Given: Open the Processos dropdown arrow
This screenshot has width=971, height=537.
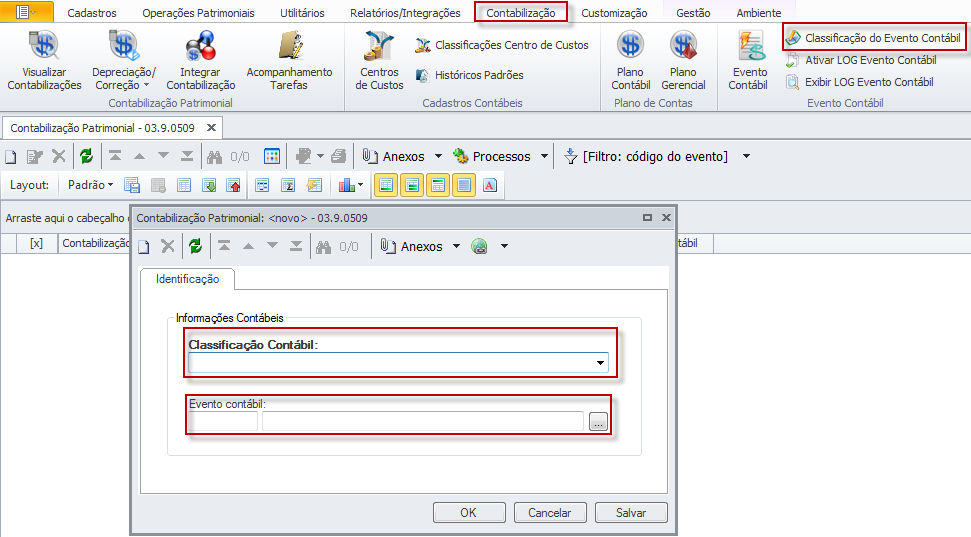Looking at the screenshot, I should click(544, 157).
